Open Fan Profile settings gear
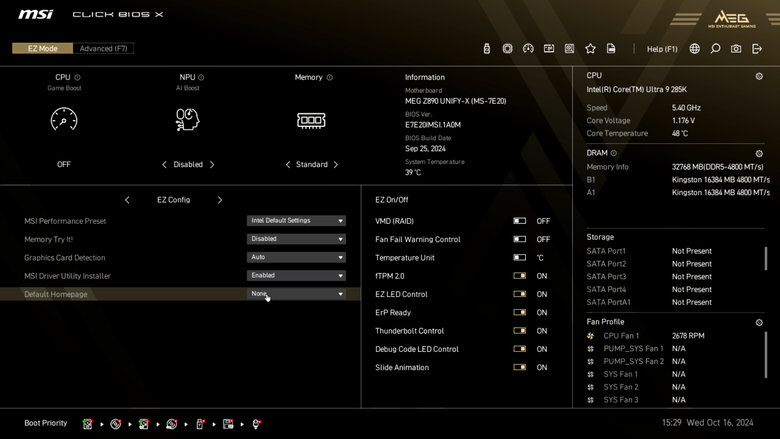 (x=759, y=323)
